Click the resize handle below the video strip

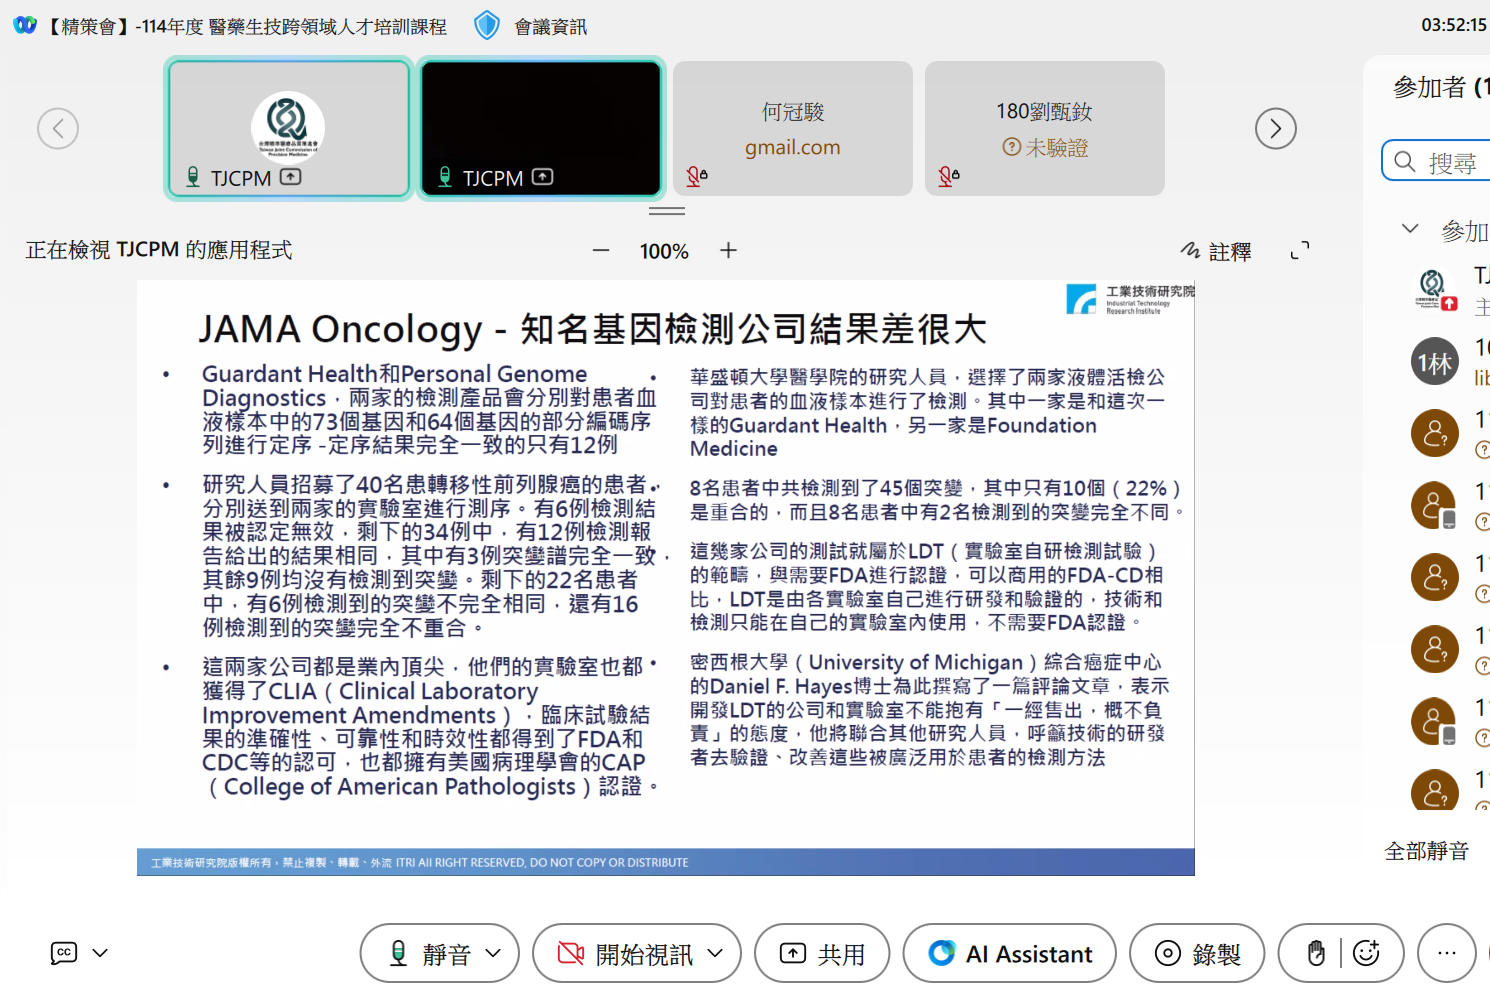pyautogui.click(x=667, y=211)
